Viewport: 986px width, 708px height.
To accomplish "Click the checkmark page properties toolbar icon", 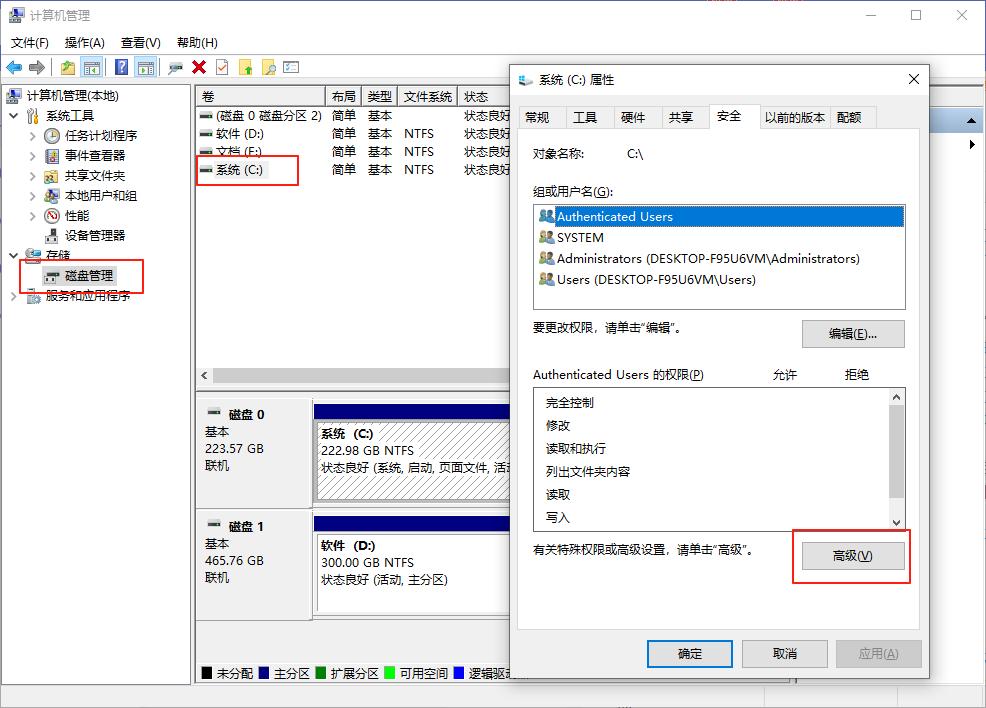I will 222,67.
